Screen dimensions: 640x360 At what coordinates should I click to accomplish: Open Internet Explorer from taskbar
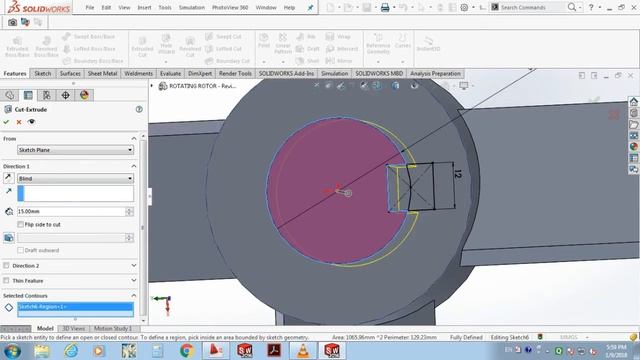pos(71,351)
